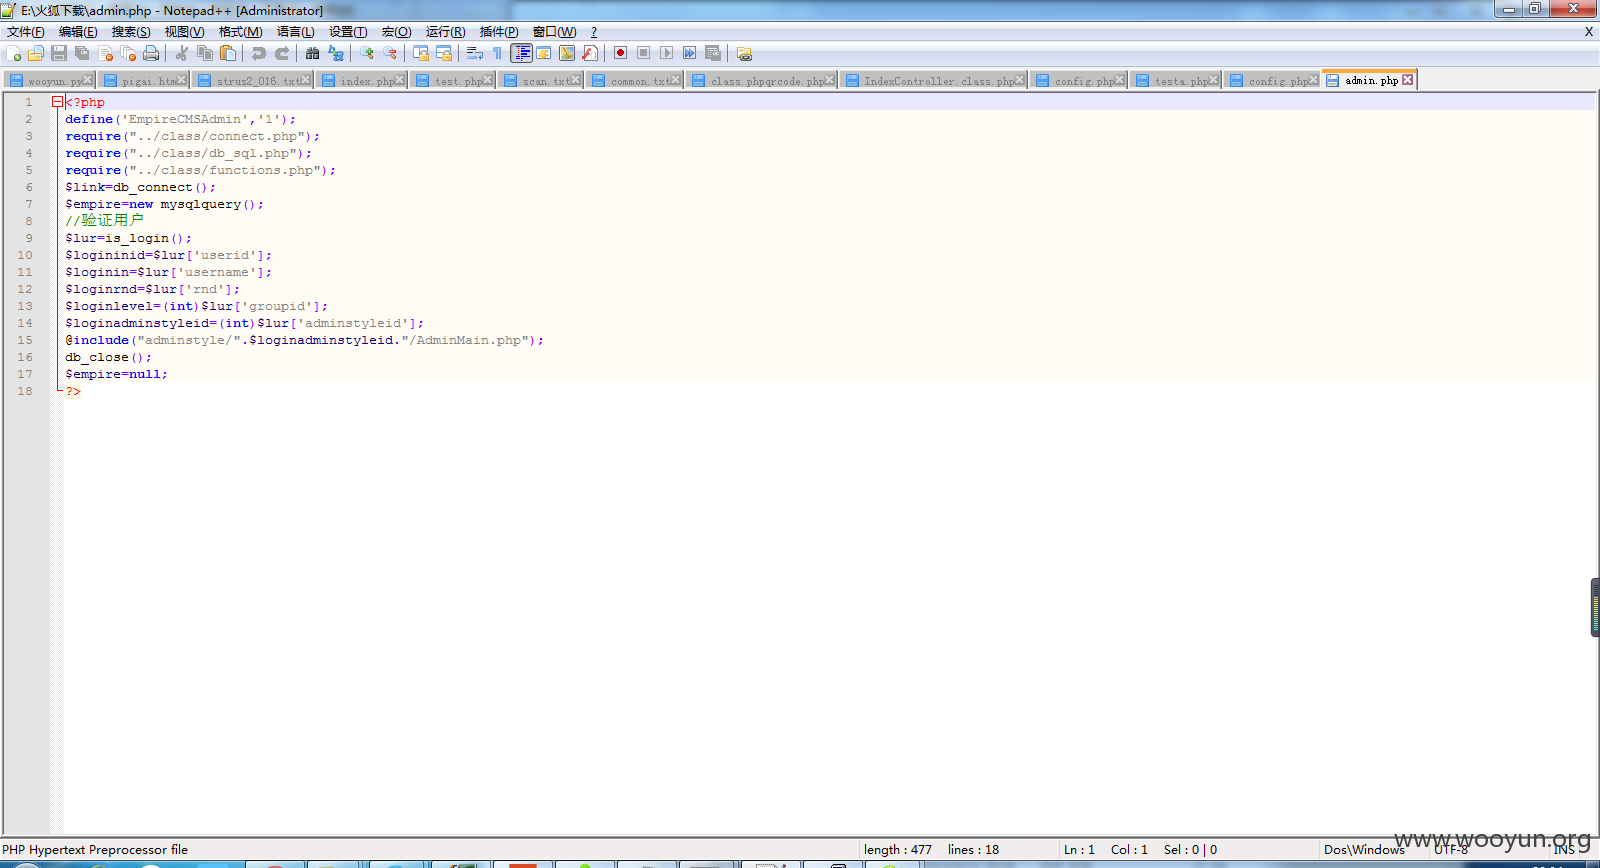
Task: Click the Copy toolbar icon
Action: pos(205,53)
